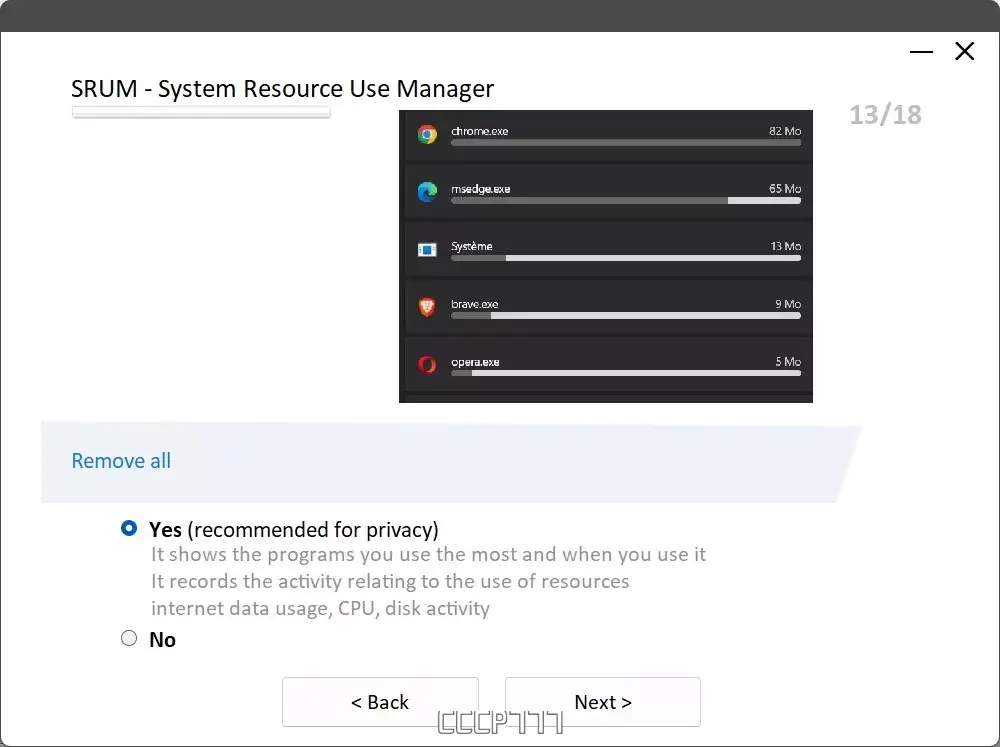Click the Microsoft Edge icon beside msedge.exe

(426, 189)
